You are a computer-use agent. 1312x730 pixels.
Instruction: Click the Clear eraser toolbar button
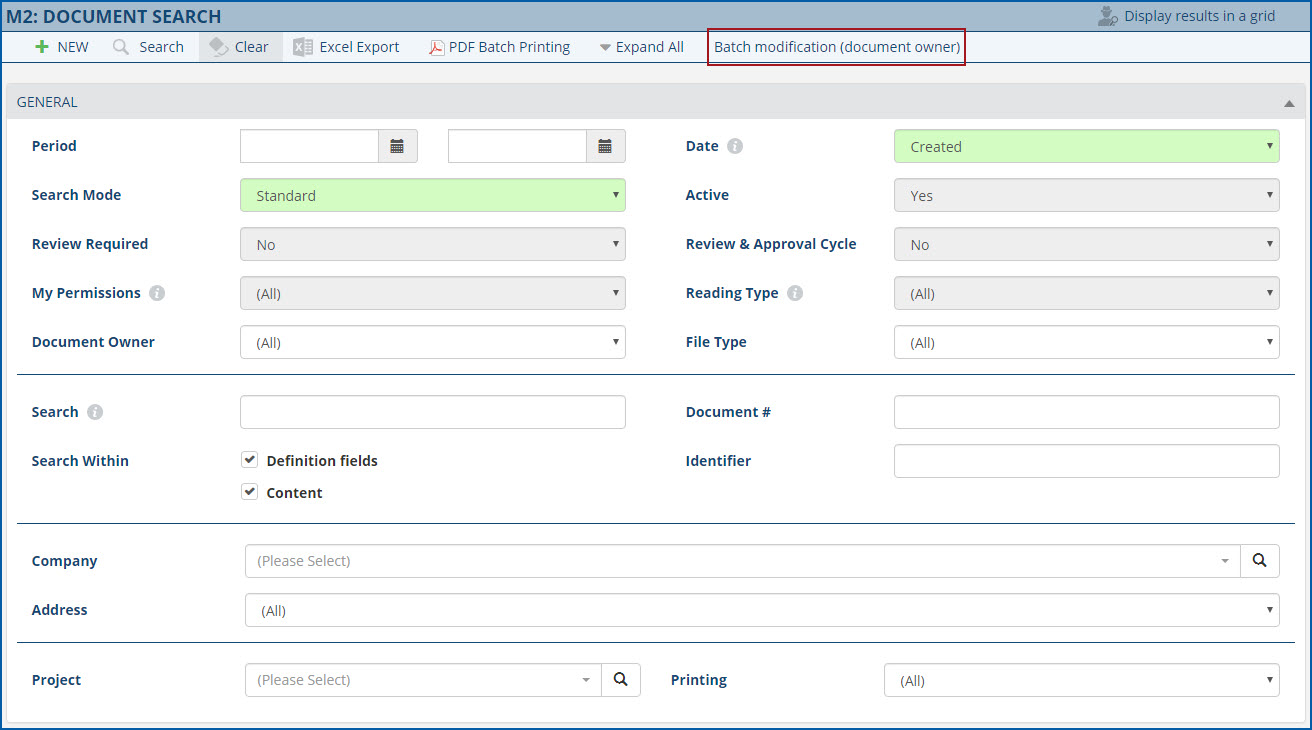tap(240, 47)
